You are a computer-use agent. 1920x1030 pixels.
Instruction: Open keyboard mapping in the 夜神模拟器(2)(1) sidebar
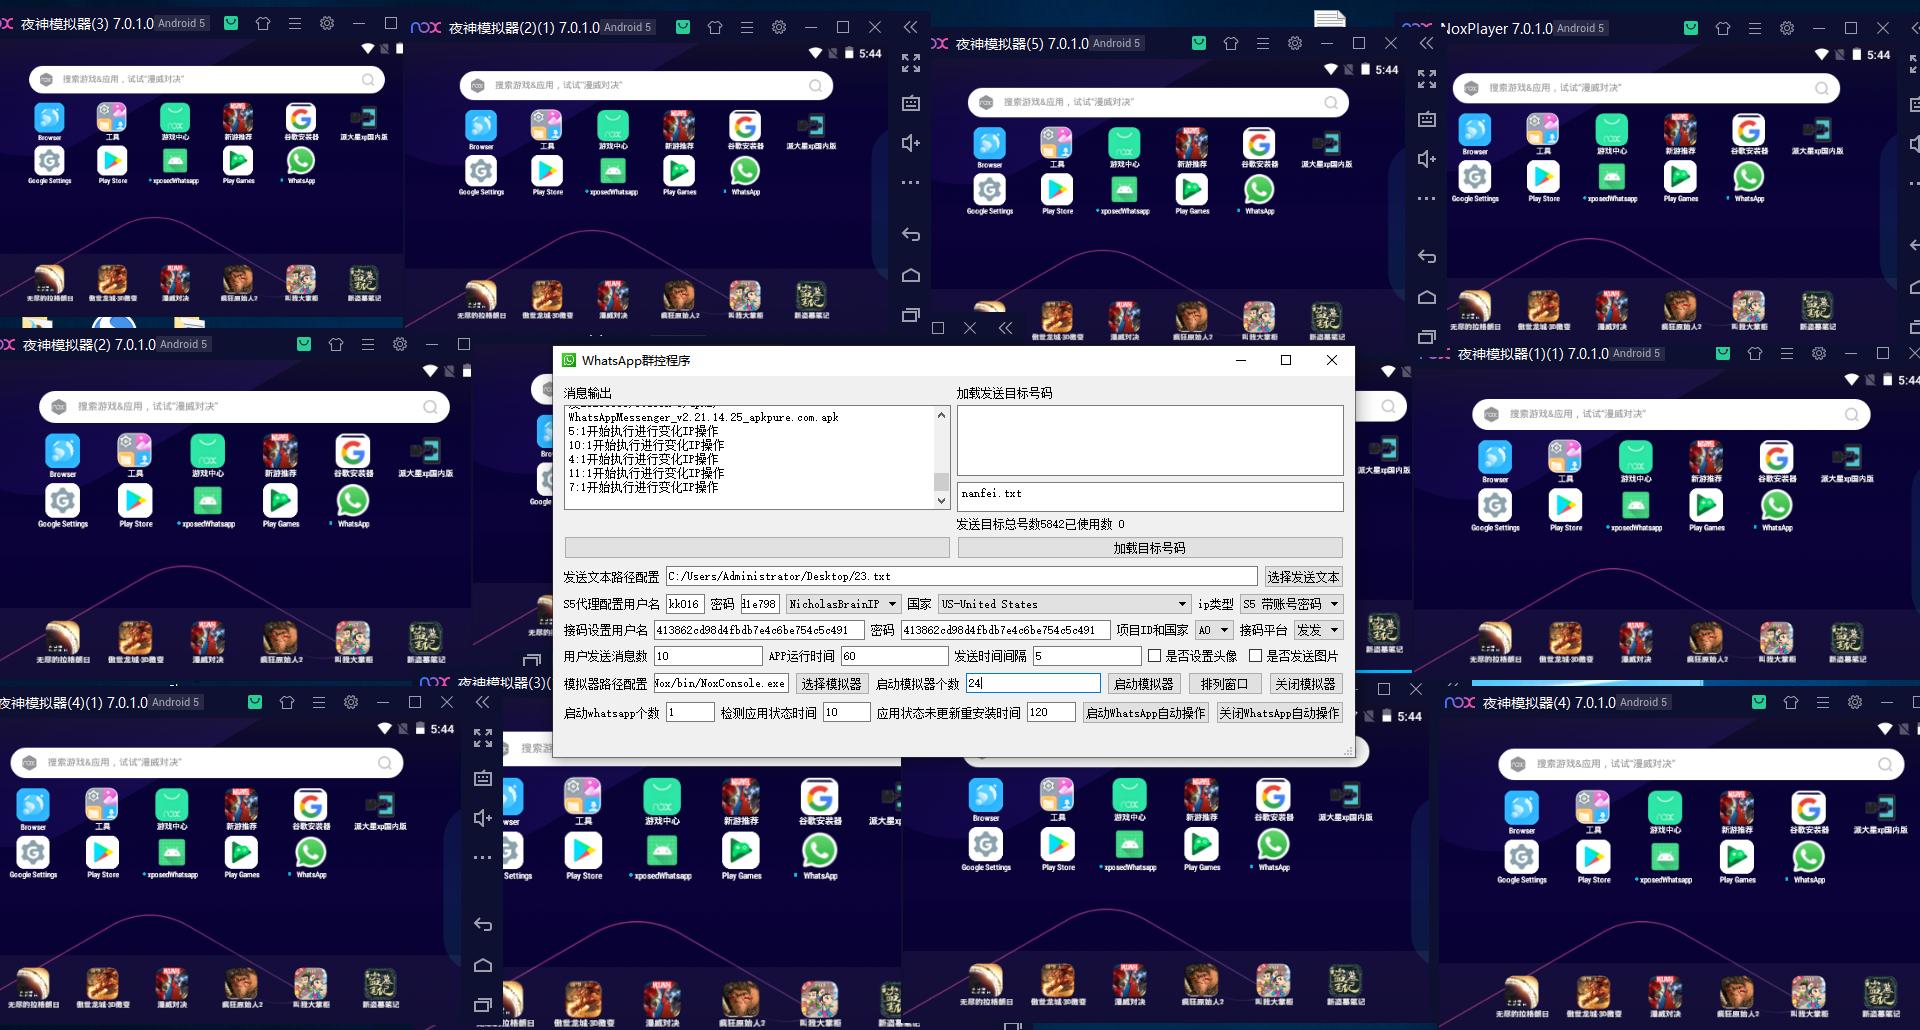910,103
